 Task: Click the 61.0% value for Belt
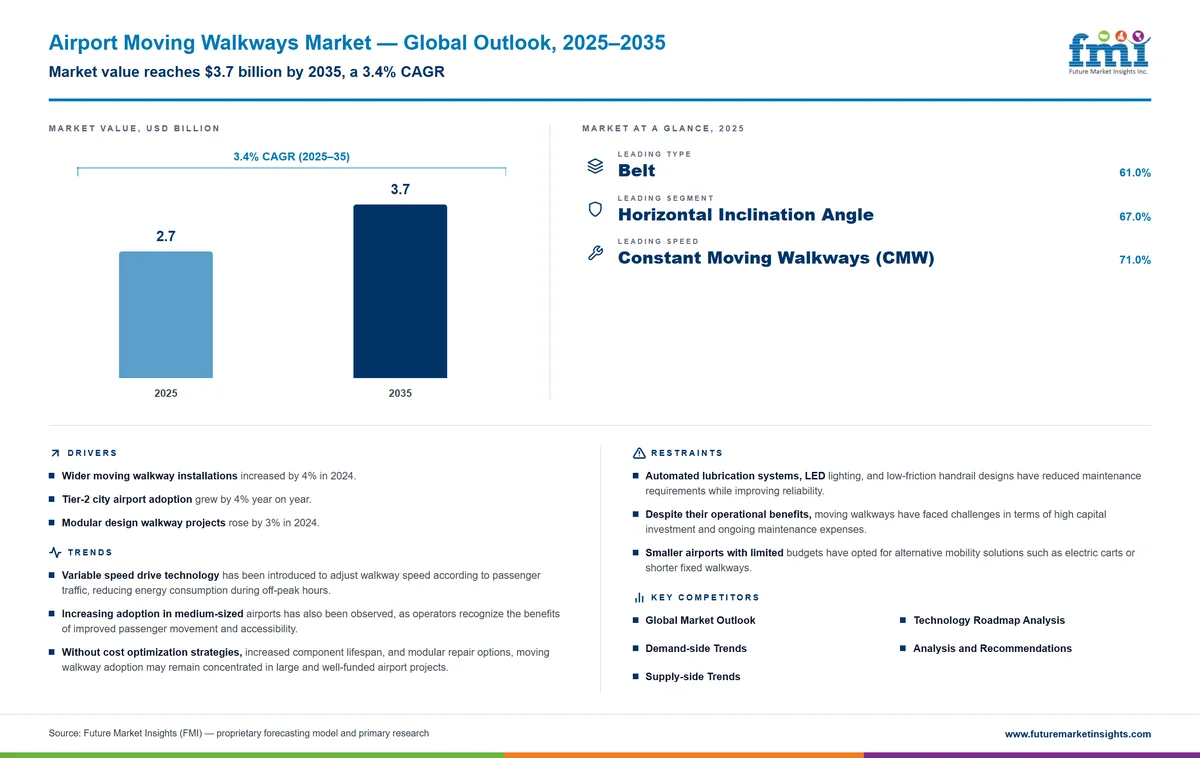click(1135, 173)
